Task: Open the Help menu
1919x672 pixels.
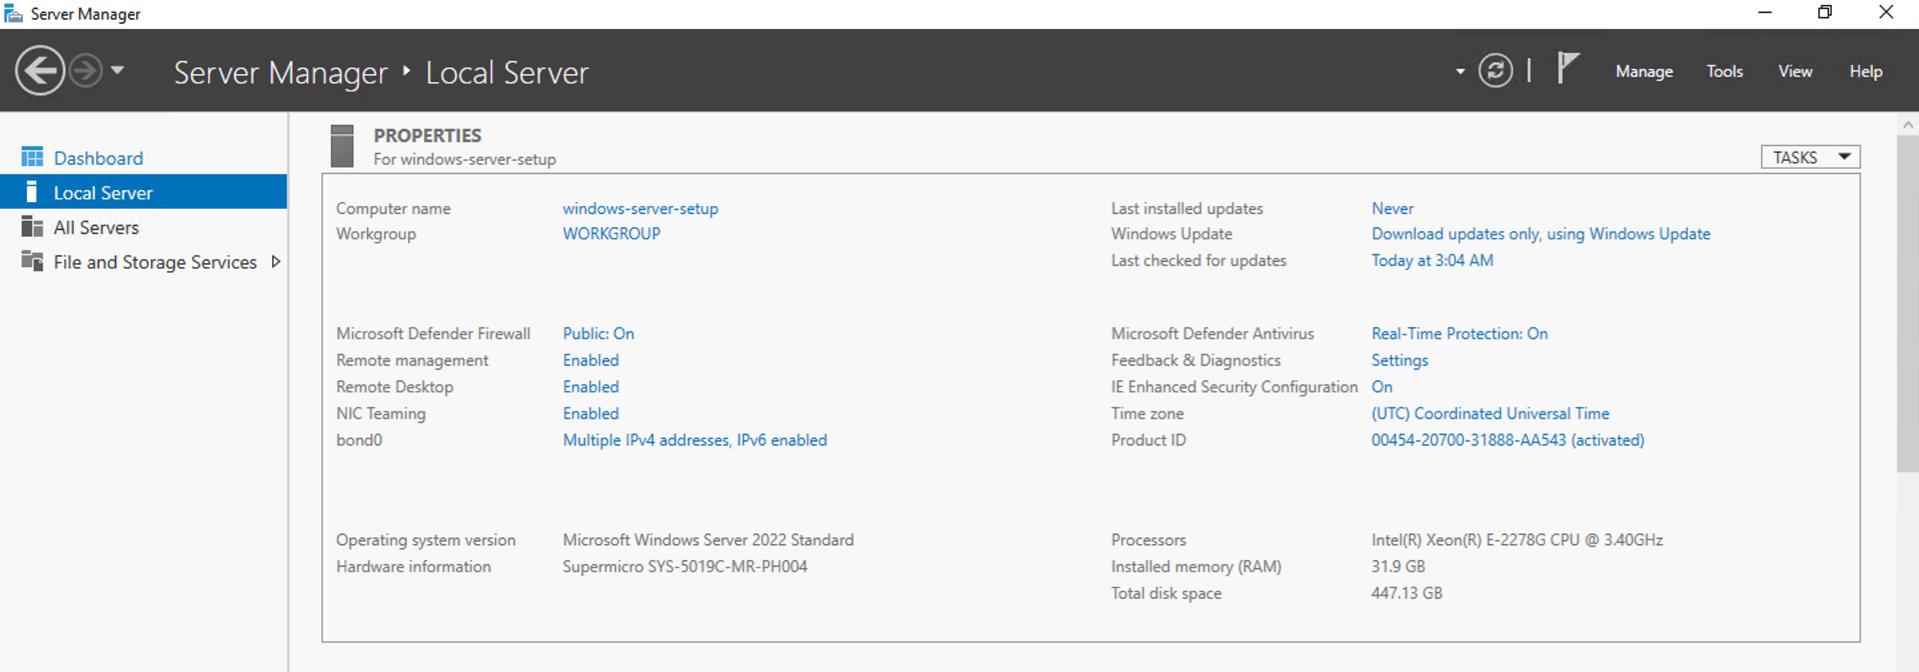Action: 1865,72
